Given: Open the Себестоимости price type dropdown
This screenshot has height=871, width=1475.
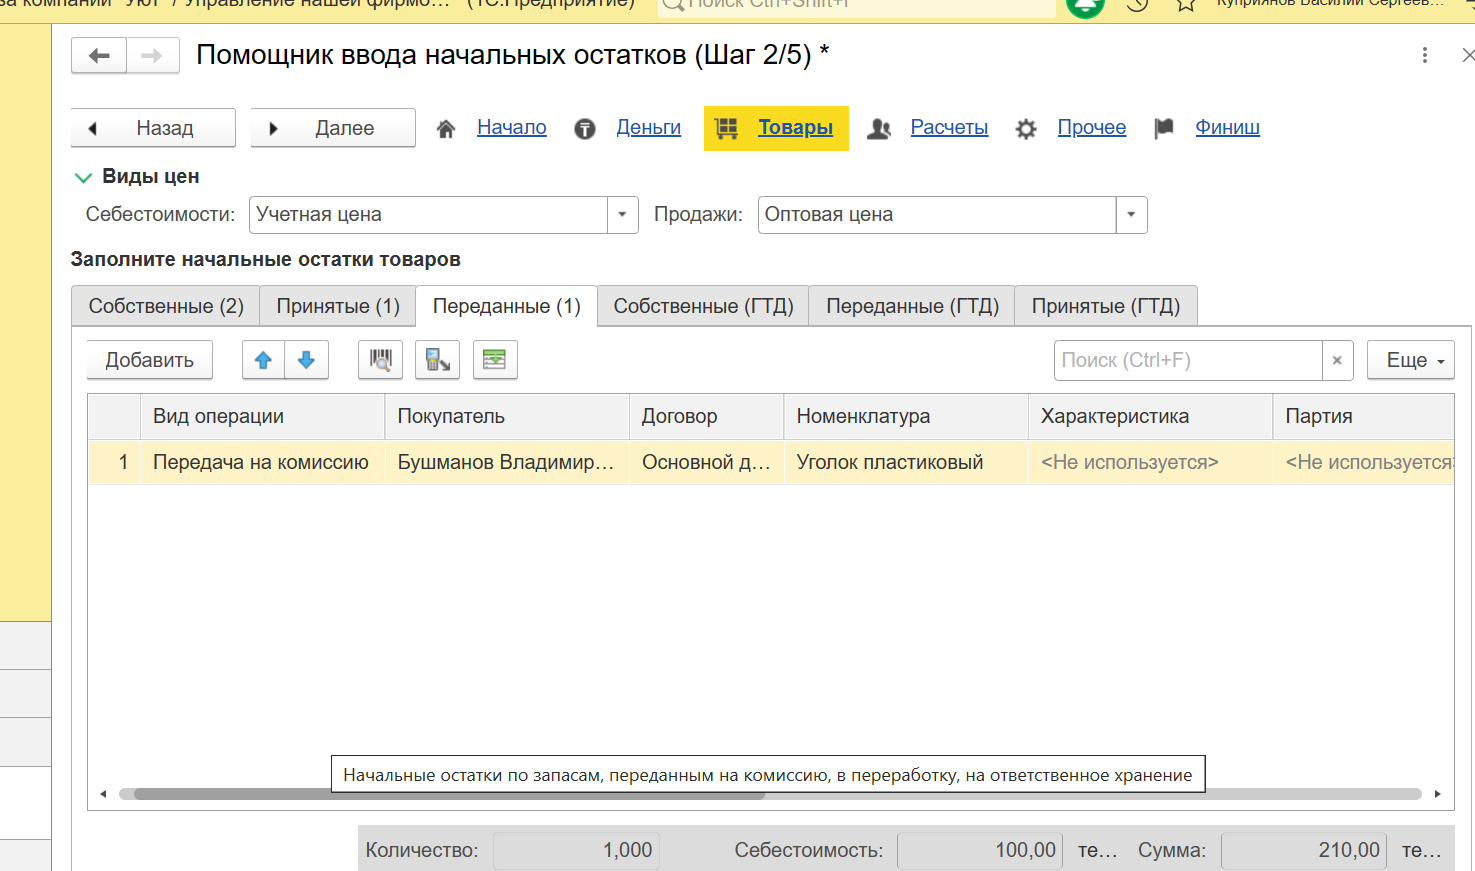Looking at the screenshot, I should click(x=622, y=215).
